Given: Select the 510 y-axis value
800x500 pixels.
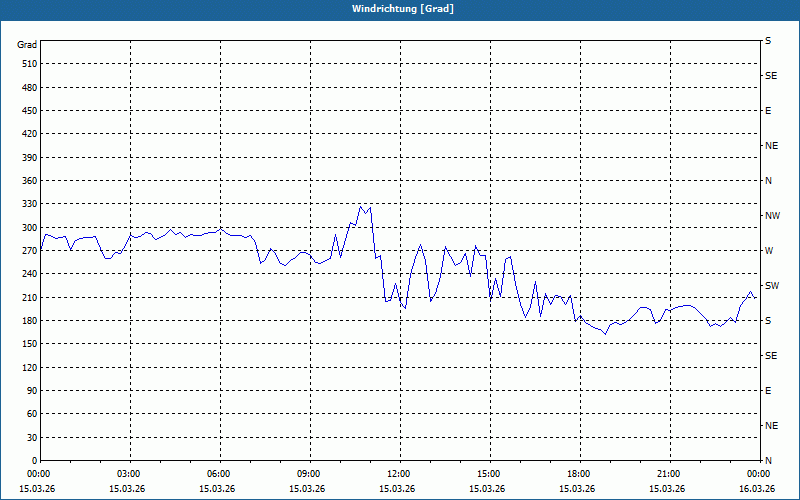Looking at the screenshot, I should pyautogui.click(x=30, y=64).
